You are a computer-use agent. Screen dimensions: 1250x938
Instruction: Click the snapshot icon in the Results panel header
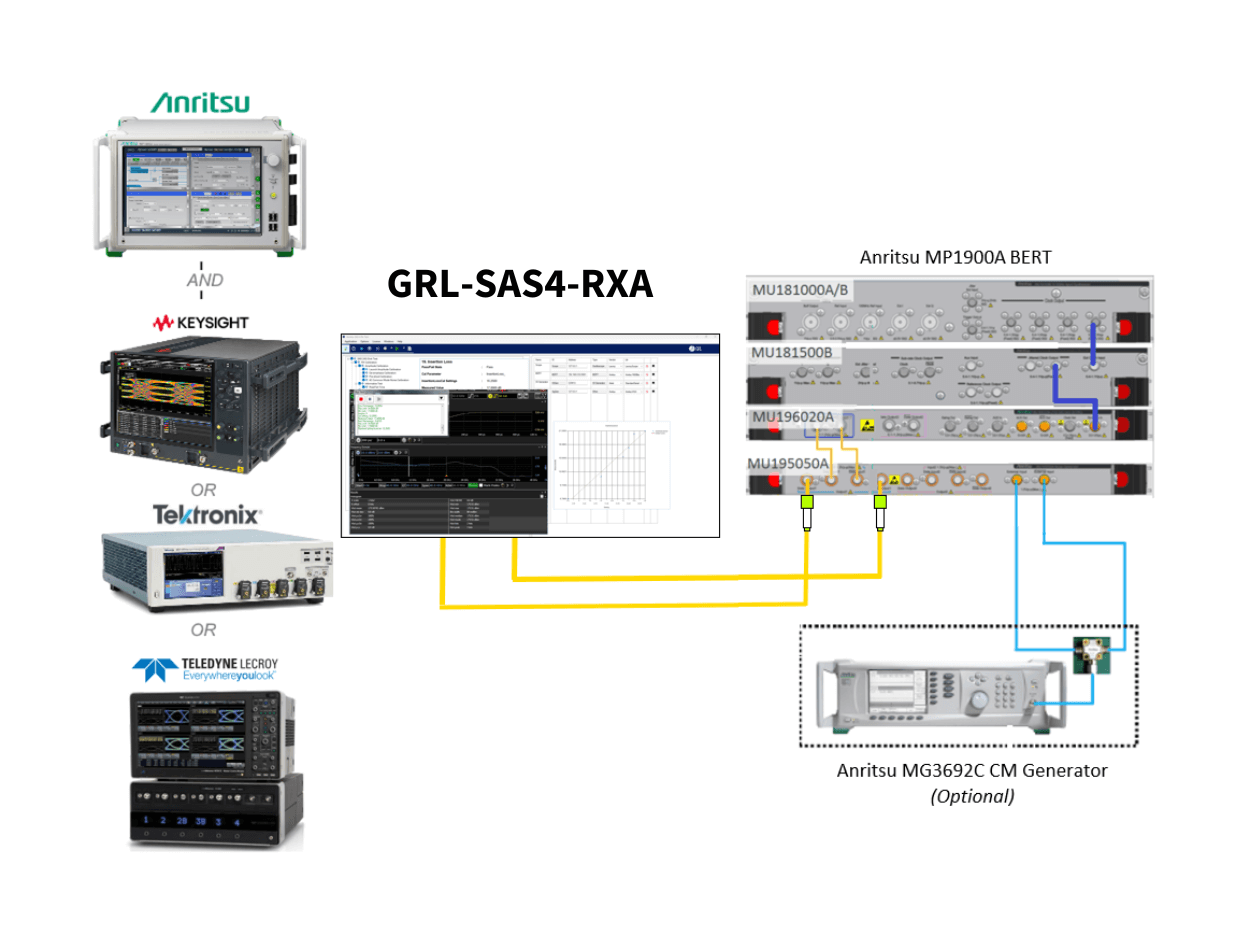pos(541,495)
